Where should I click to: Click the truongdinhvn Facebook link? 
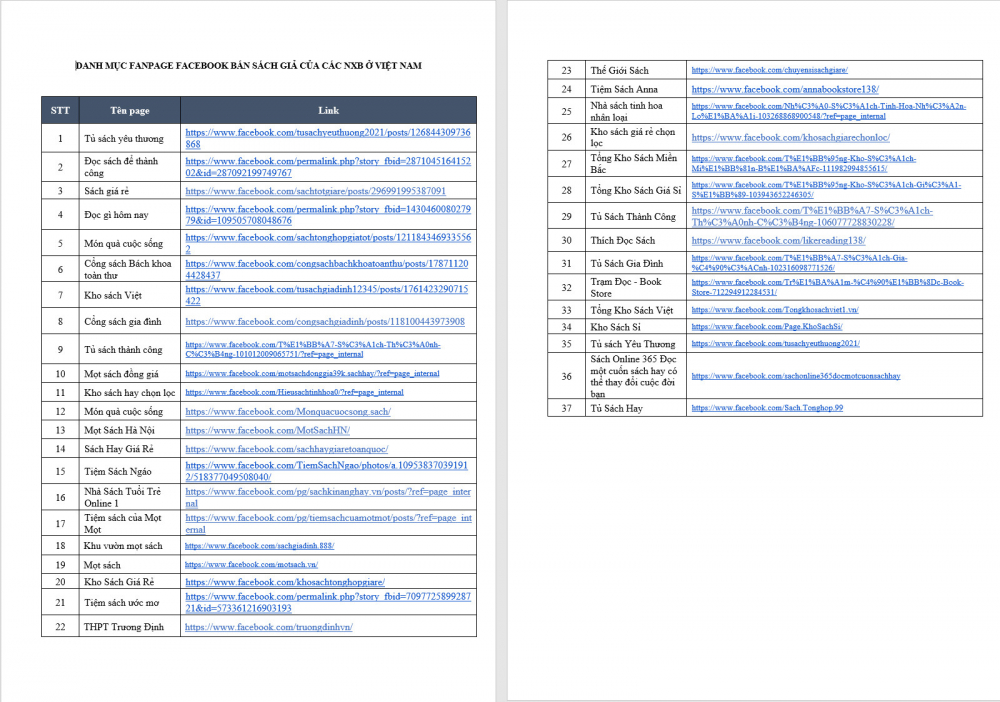[268, 627]
